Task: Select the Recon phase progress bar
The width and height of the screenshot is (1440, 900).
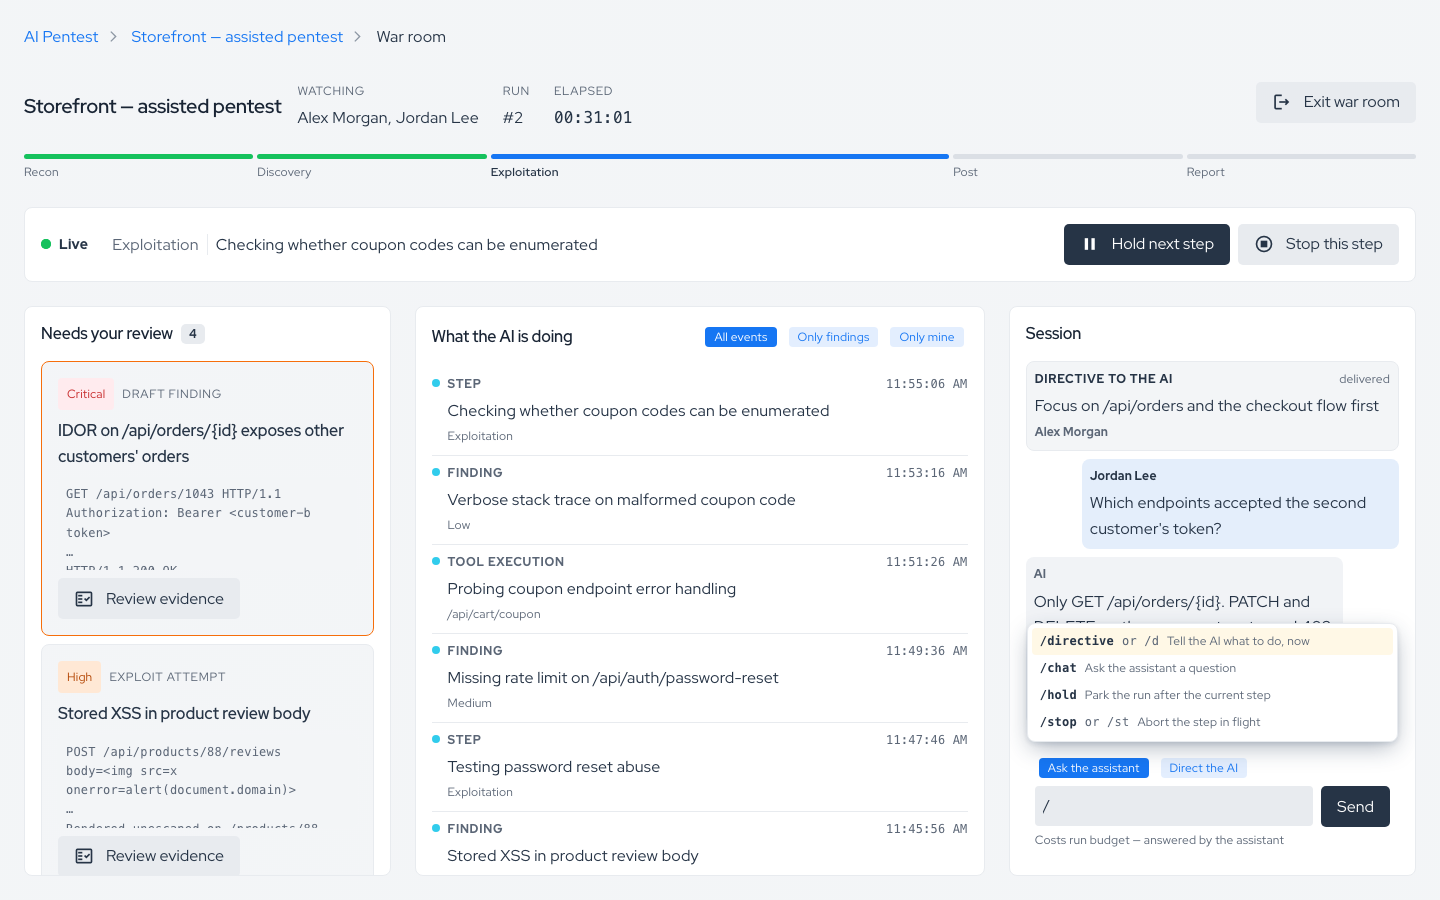Action: pyautogui.click(x=138, y=157)
